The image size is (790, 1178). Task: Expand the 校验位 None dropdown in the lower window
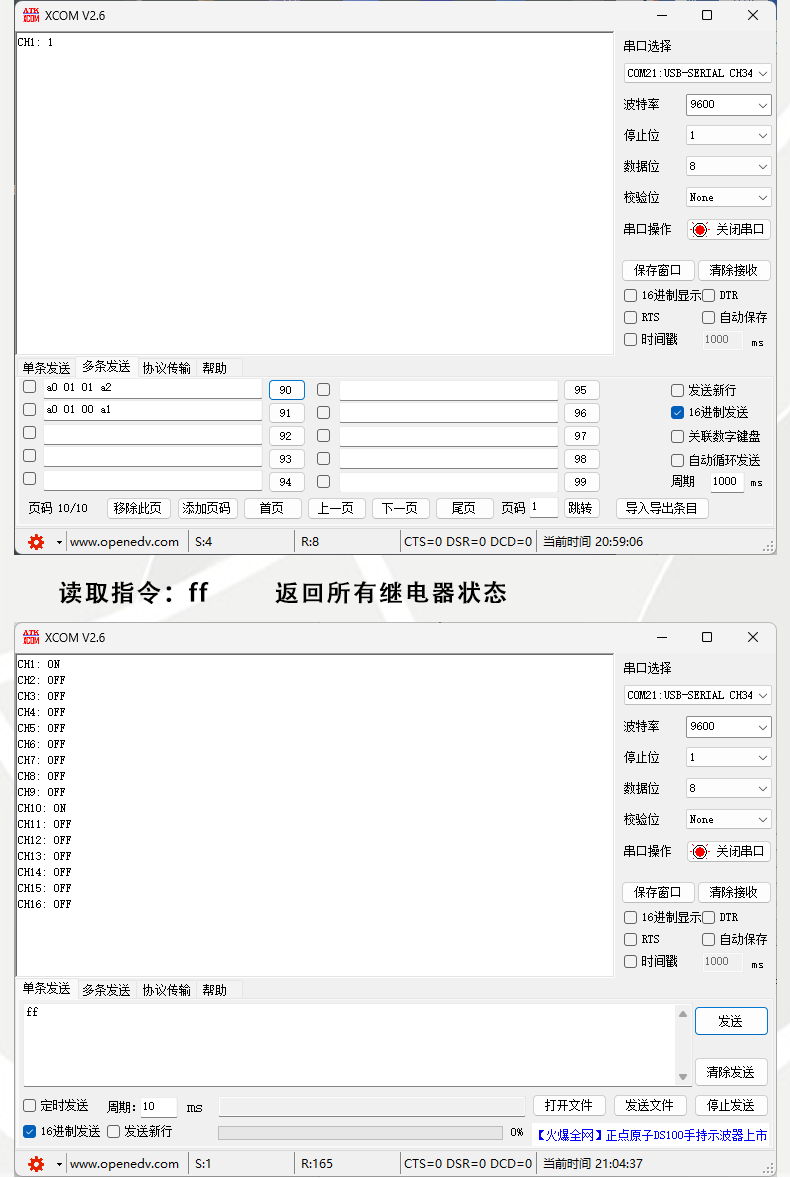[728, 819]
